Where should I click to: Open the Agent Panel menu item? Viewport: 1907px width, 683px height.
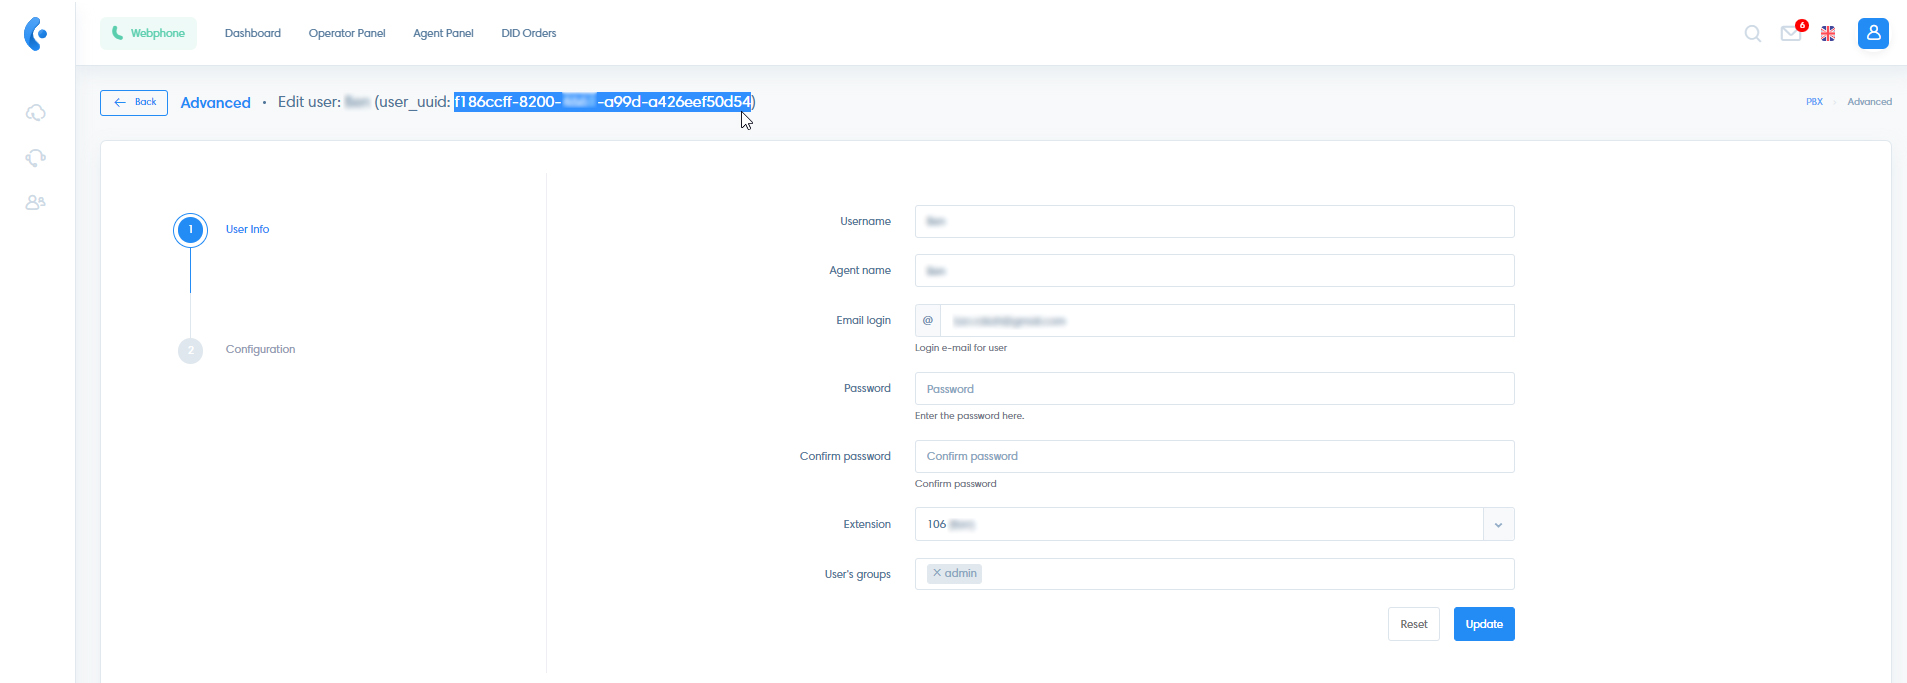[x=443, y=33]
